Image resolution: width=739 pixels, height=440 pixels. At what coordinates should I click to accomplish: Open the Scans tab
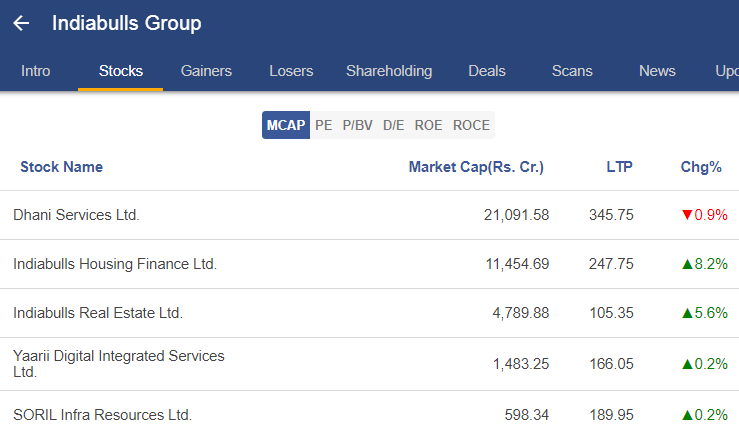(572, 71)
